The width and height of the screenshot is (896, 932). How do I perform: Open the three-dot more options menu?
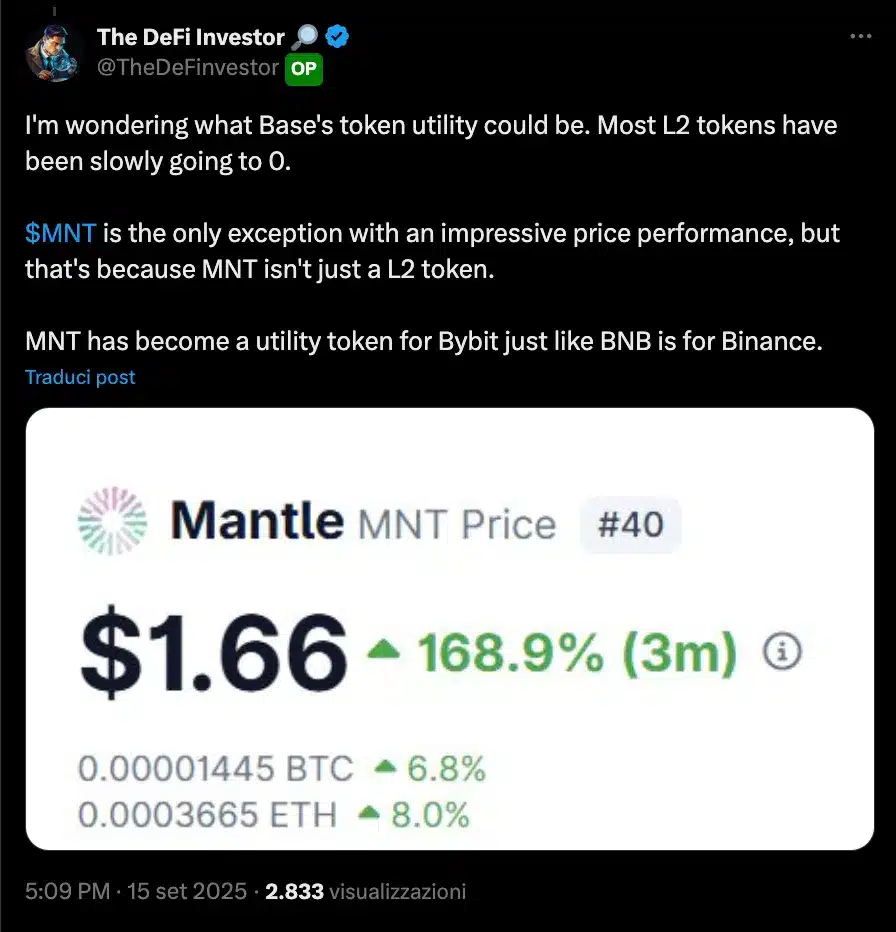pos(860,36)
